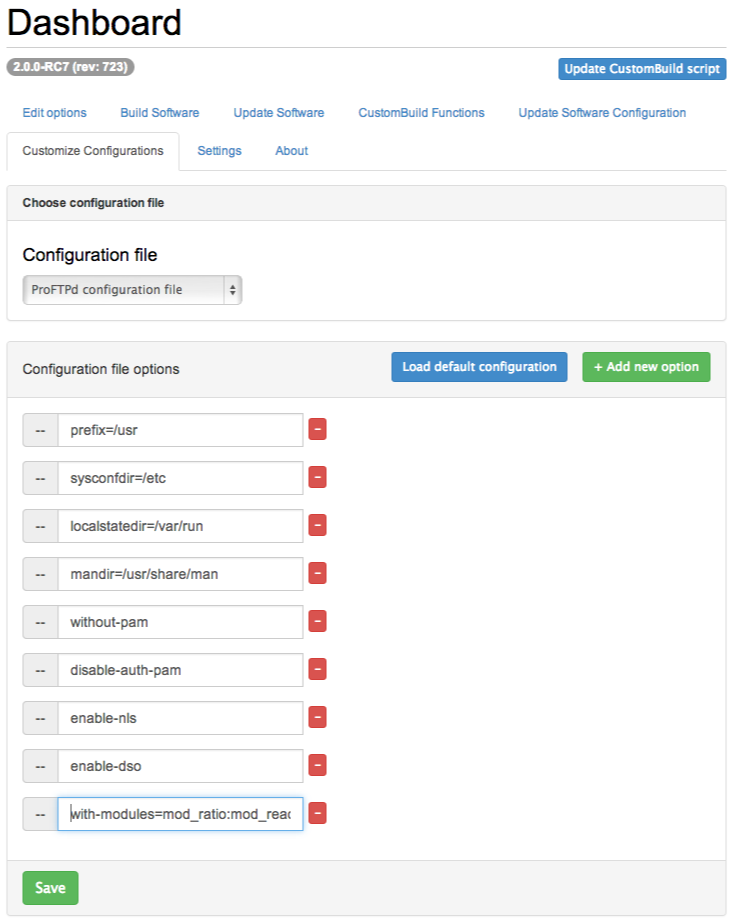Open the Configuration file dropdown
This screenshot has height=922, width=755.
pyautogui.click(x=132, y=290)
